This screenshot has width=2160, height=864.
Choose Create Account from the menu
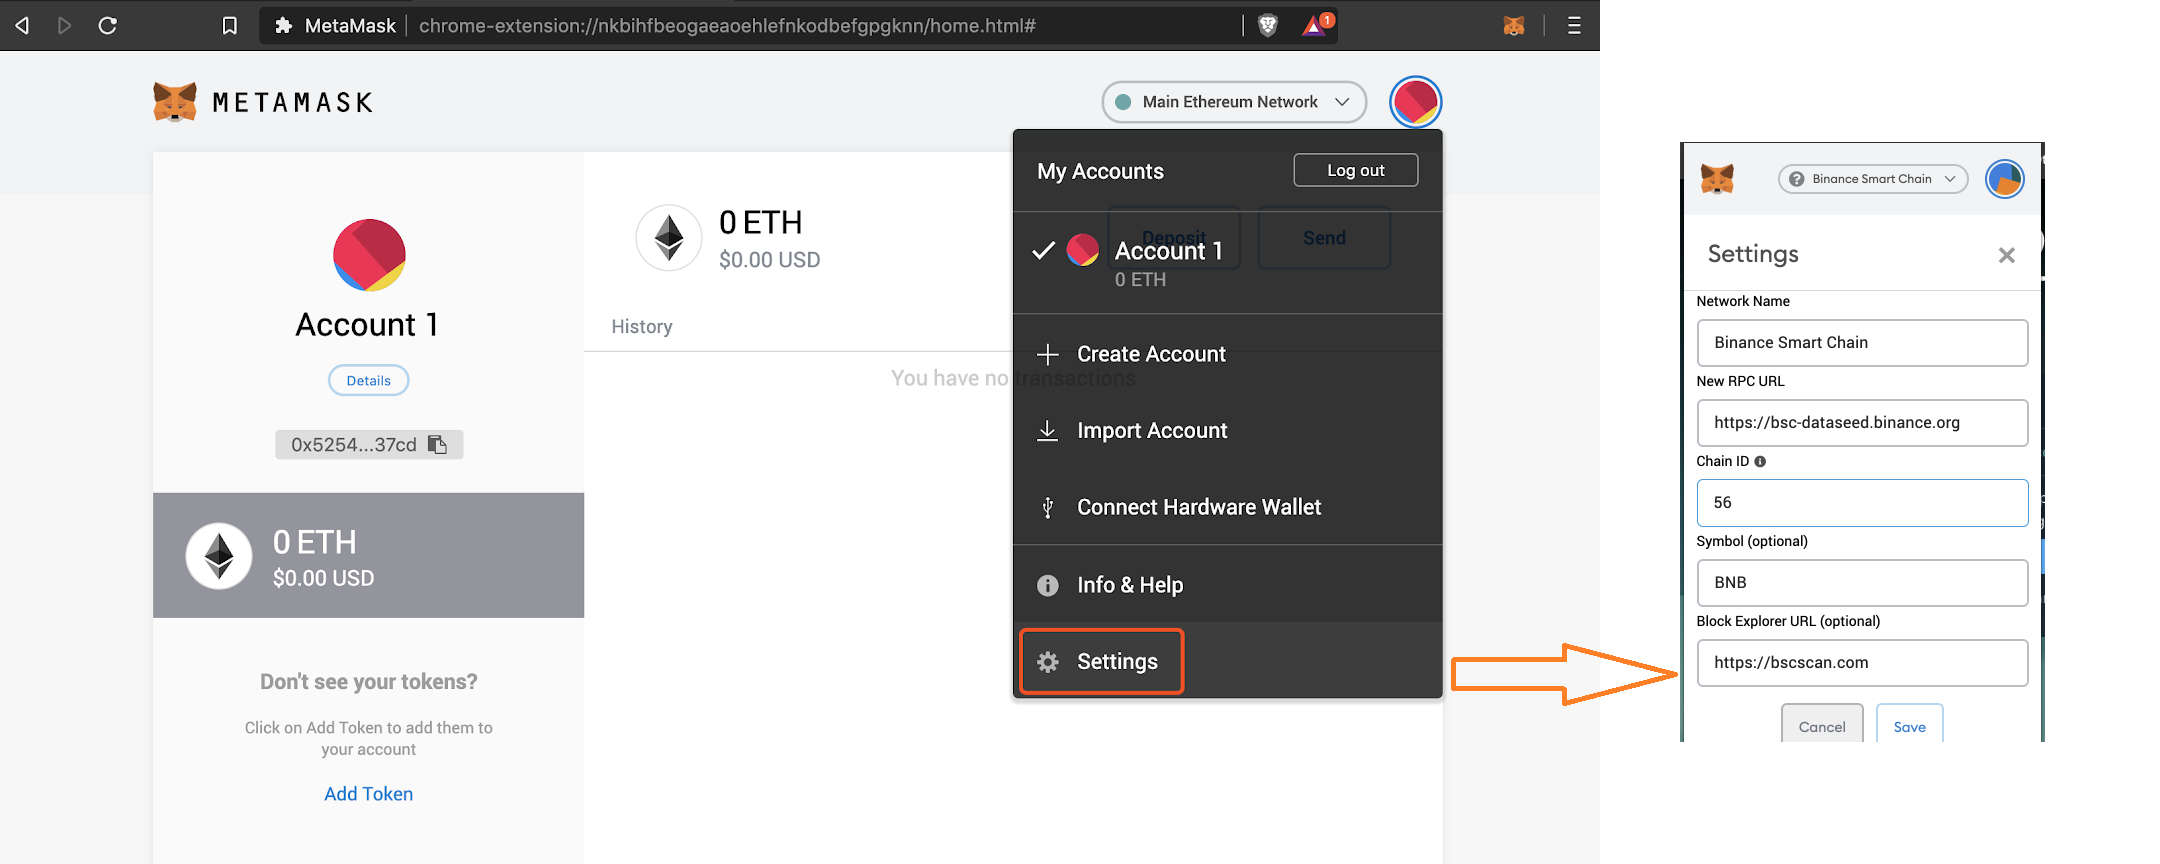(x=1227, y=354)
